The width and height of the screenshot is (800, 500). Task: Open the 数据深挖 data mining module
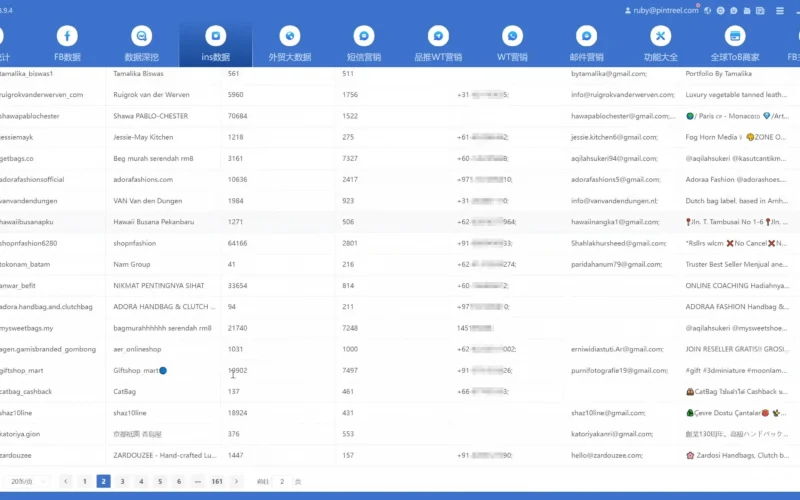pos(140,44)
